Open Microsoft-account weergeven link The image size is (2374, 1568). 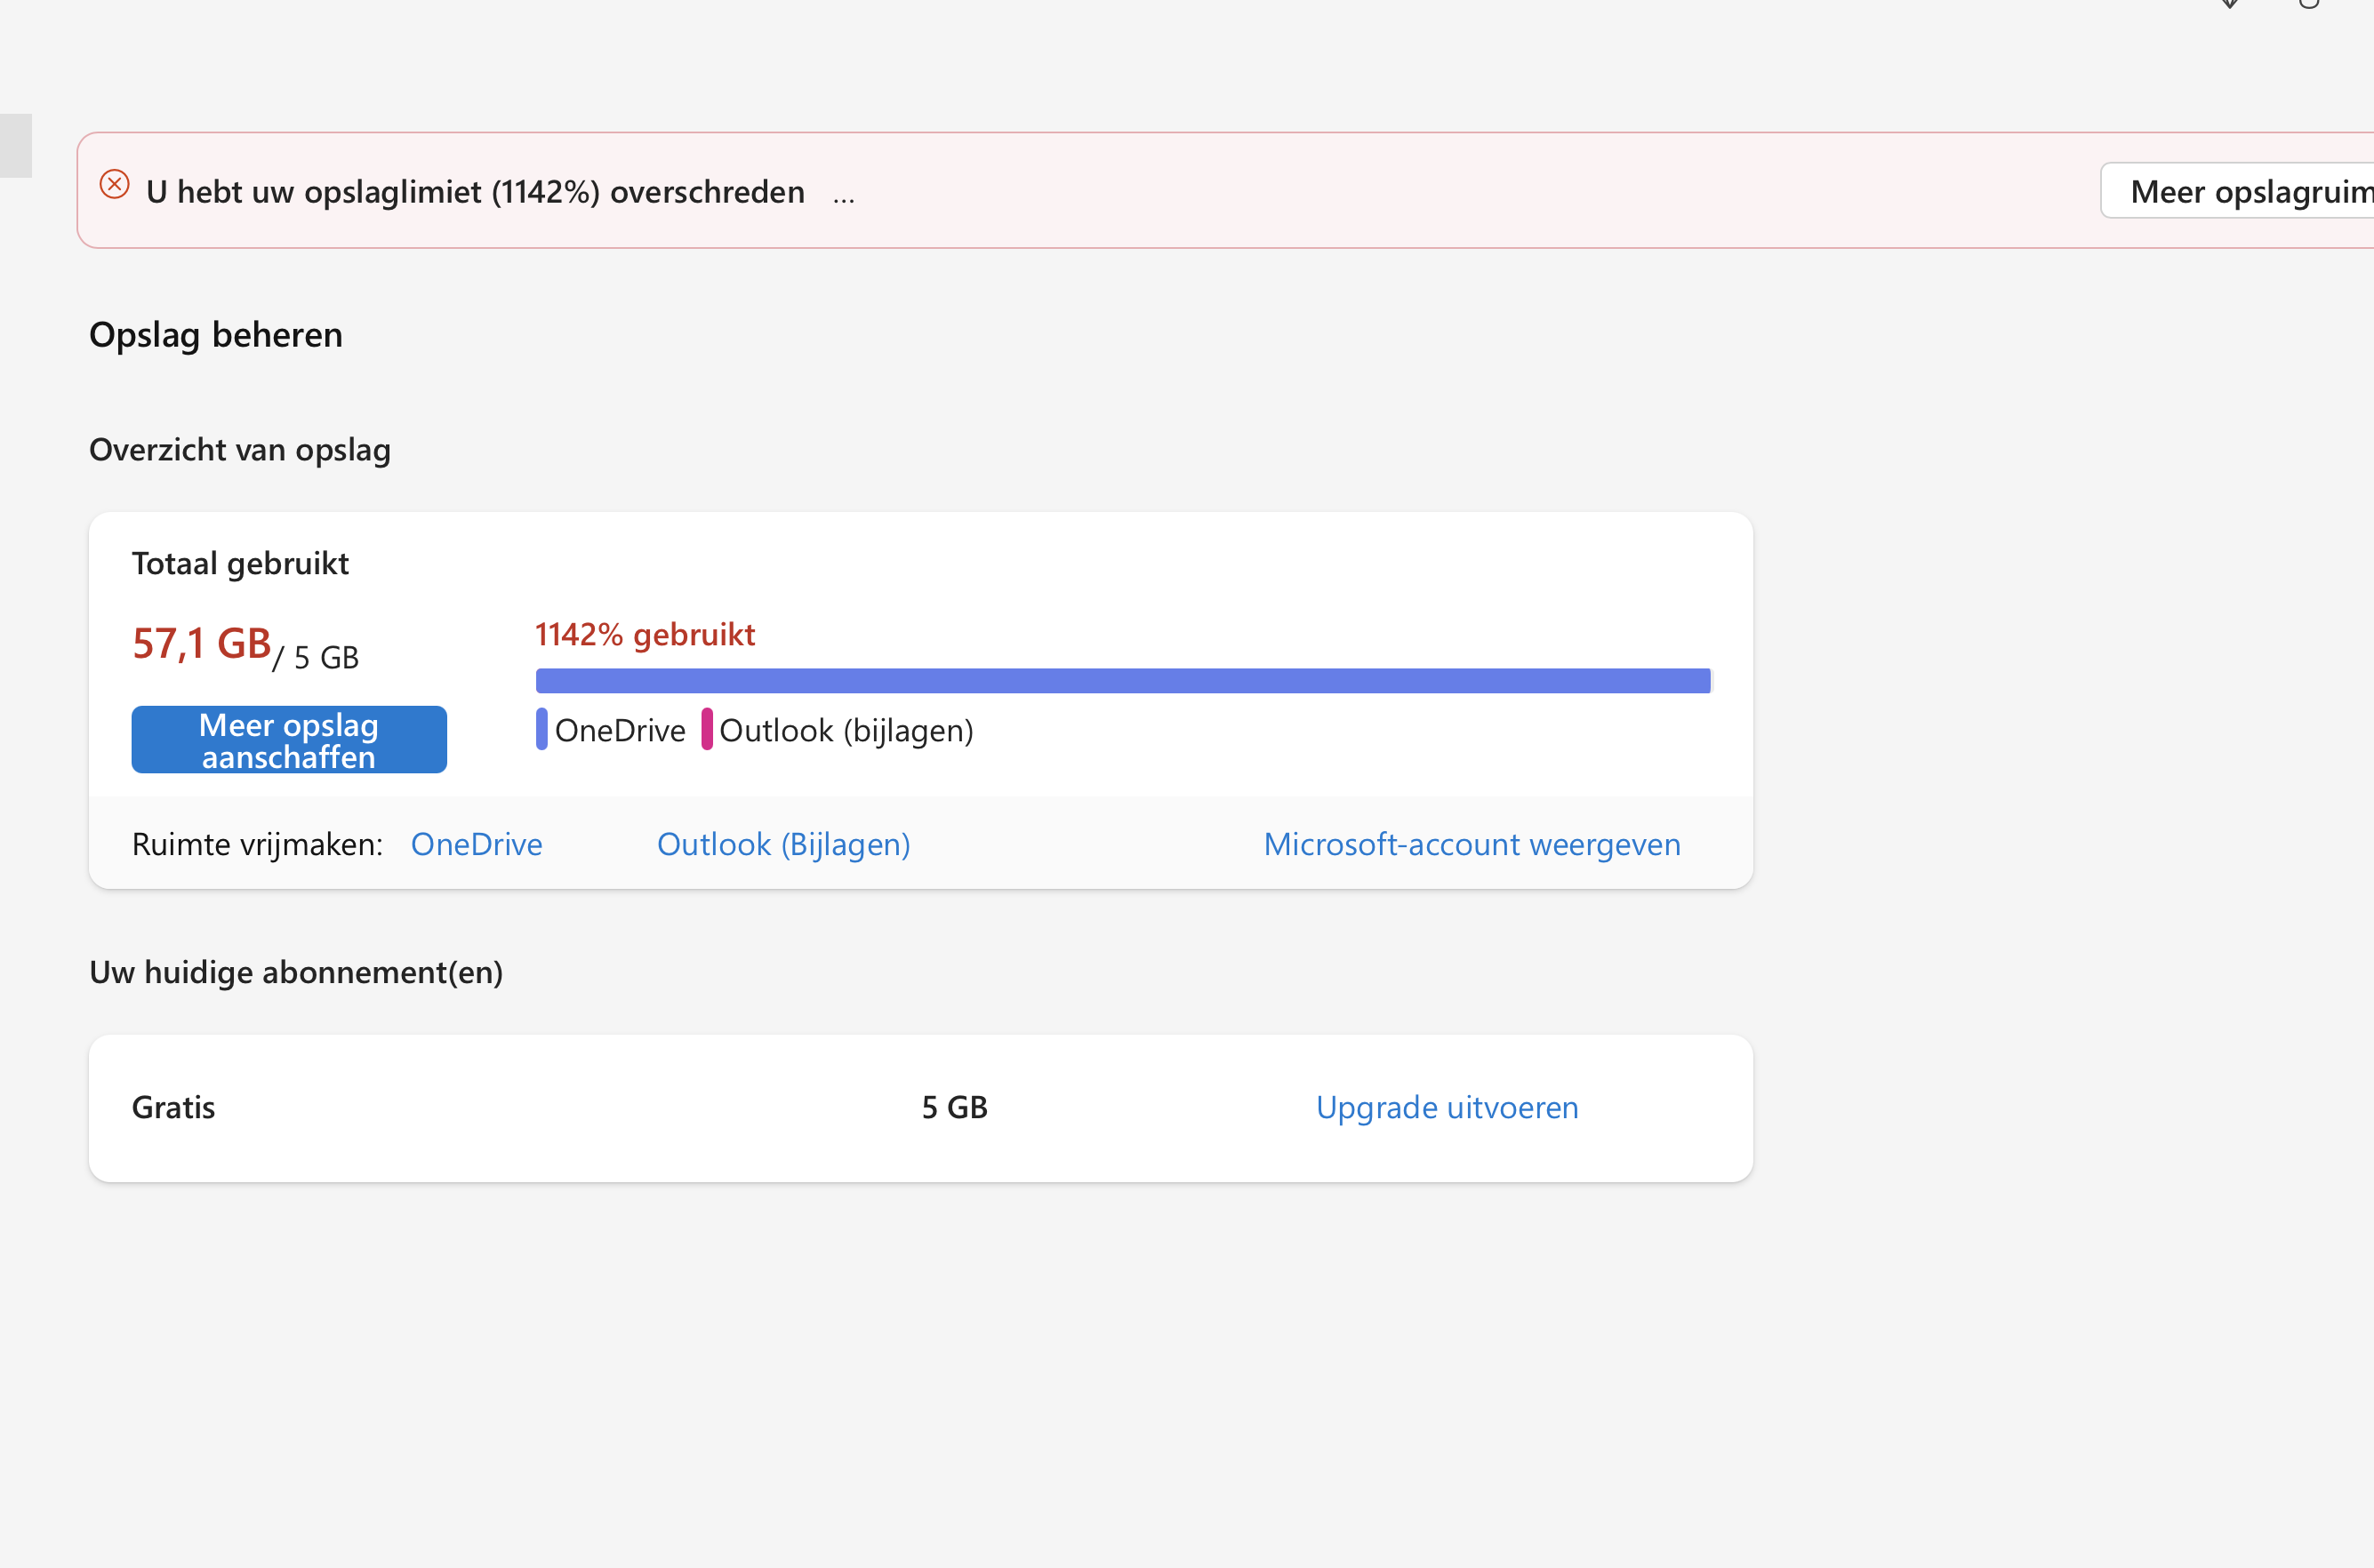click(1472, 845)
